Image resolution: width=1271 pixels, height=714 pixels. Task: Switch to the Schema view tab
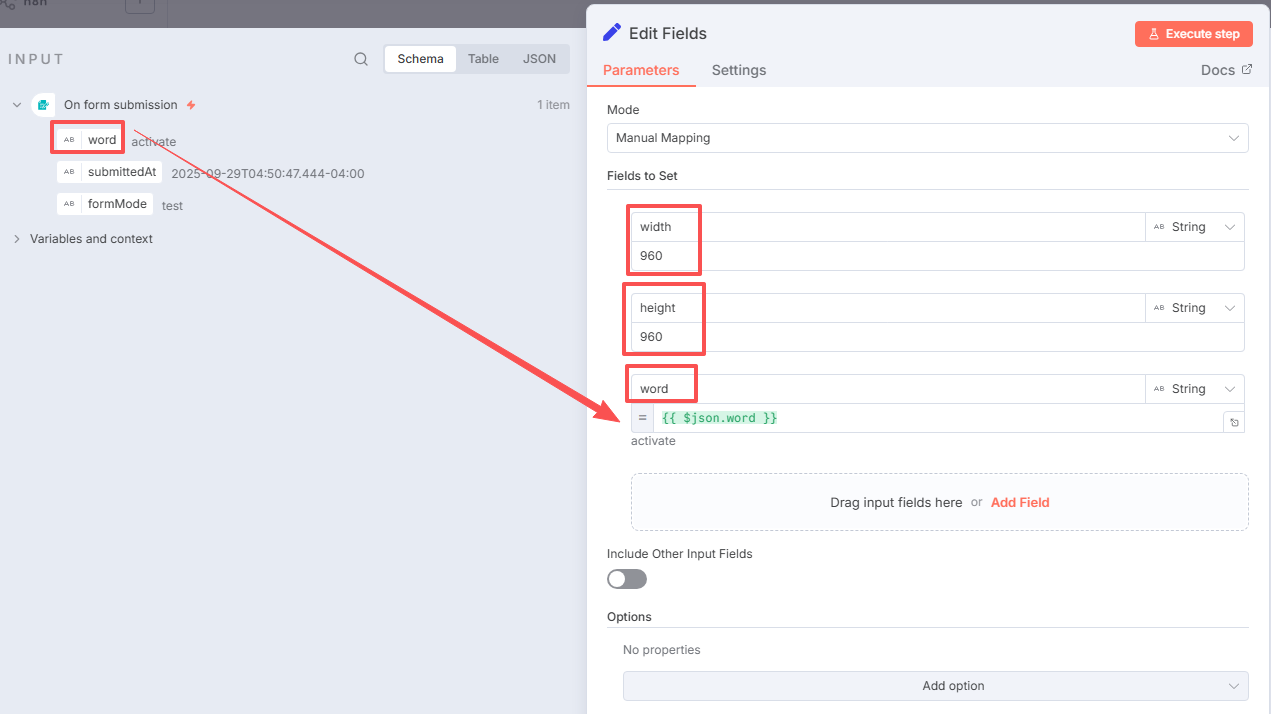click(420, 59)
